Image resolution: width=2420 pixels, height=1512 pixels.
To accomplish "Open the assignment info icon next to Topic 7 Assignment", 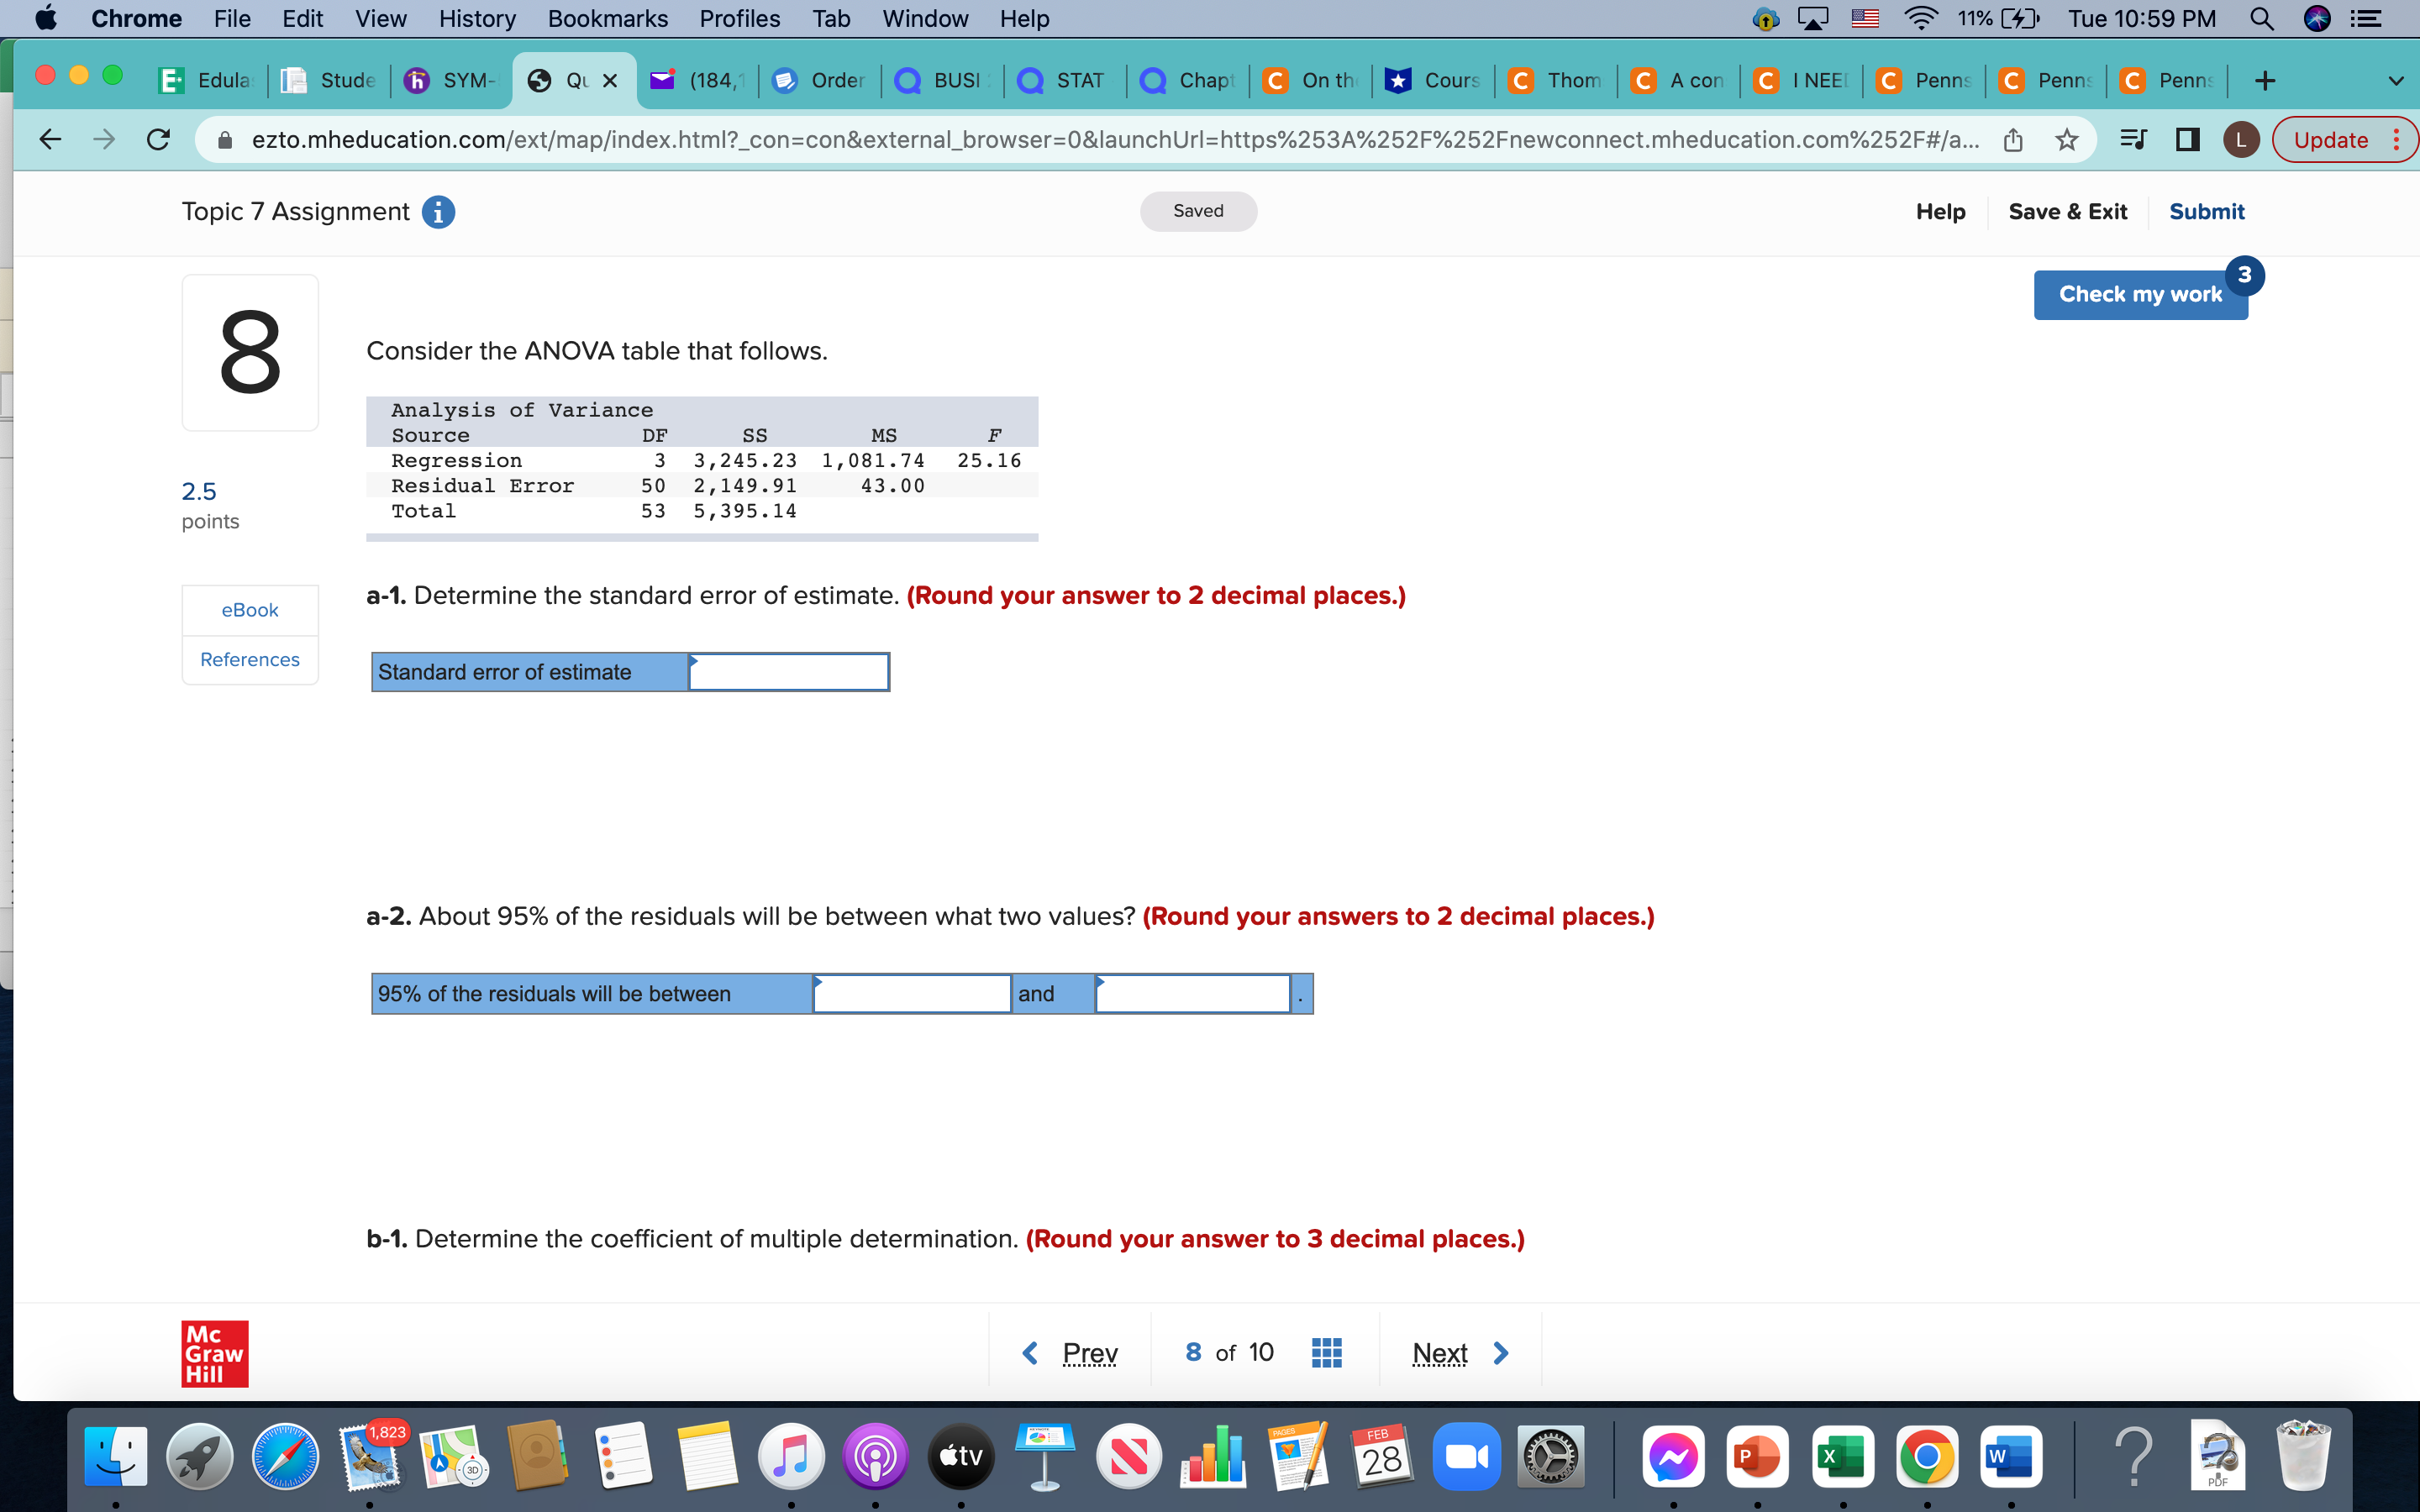I will pos(438,211).
